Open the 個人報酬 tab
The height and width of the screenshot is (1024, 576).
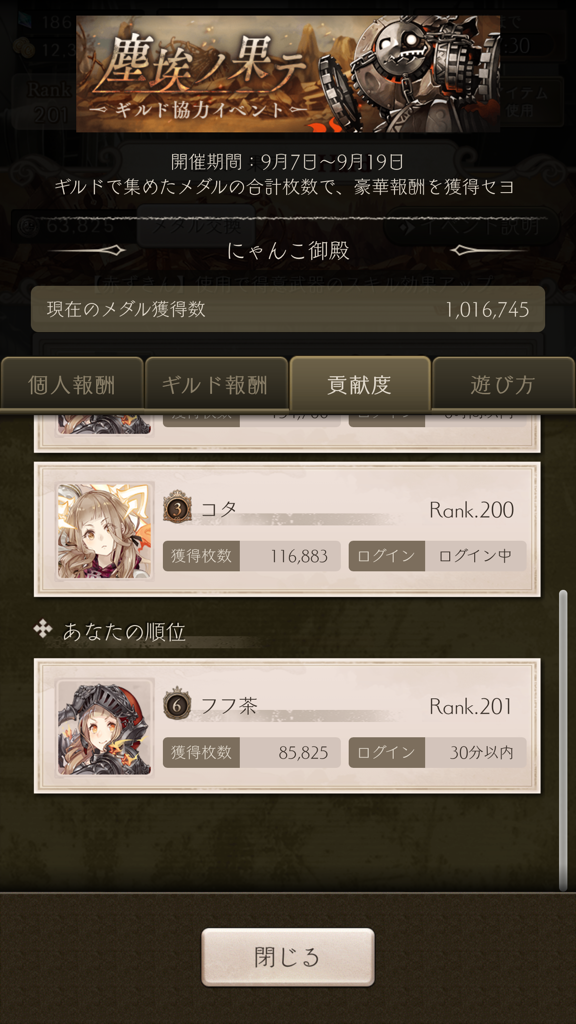[x=72, y=385]
